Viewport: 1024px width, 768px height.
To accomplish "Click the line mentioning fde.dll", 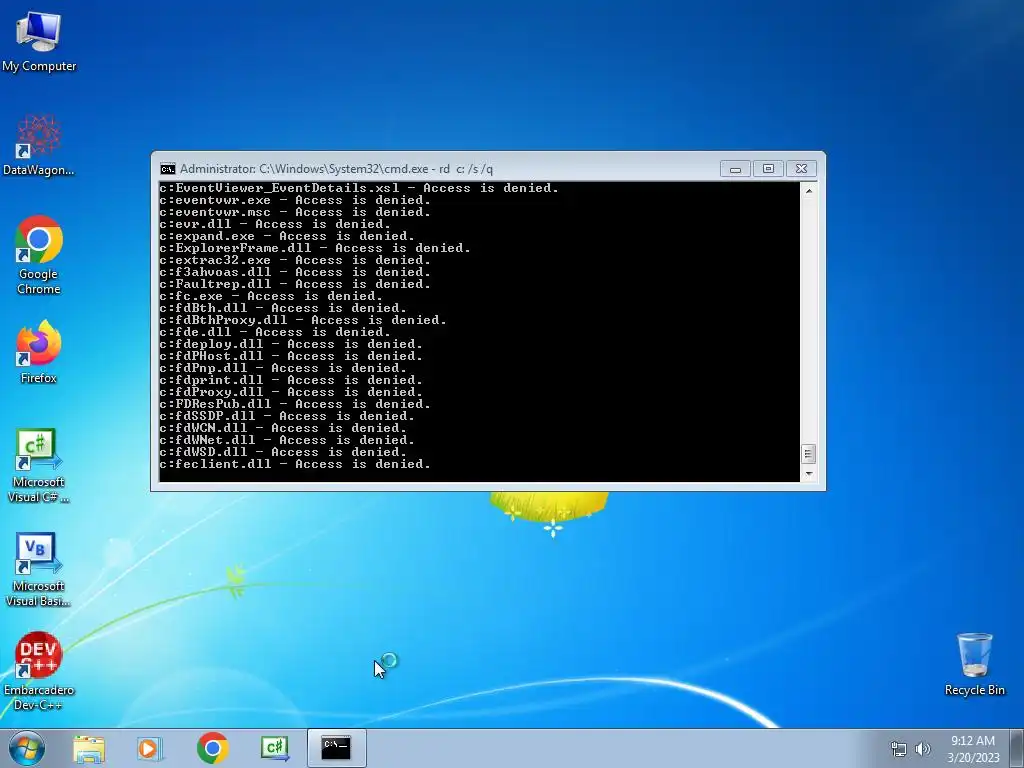I will pos(275,332).
